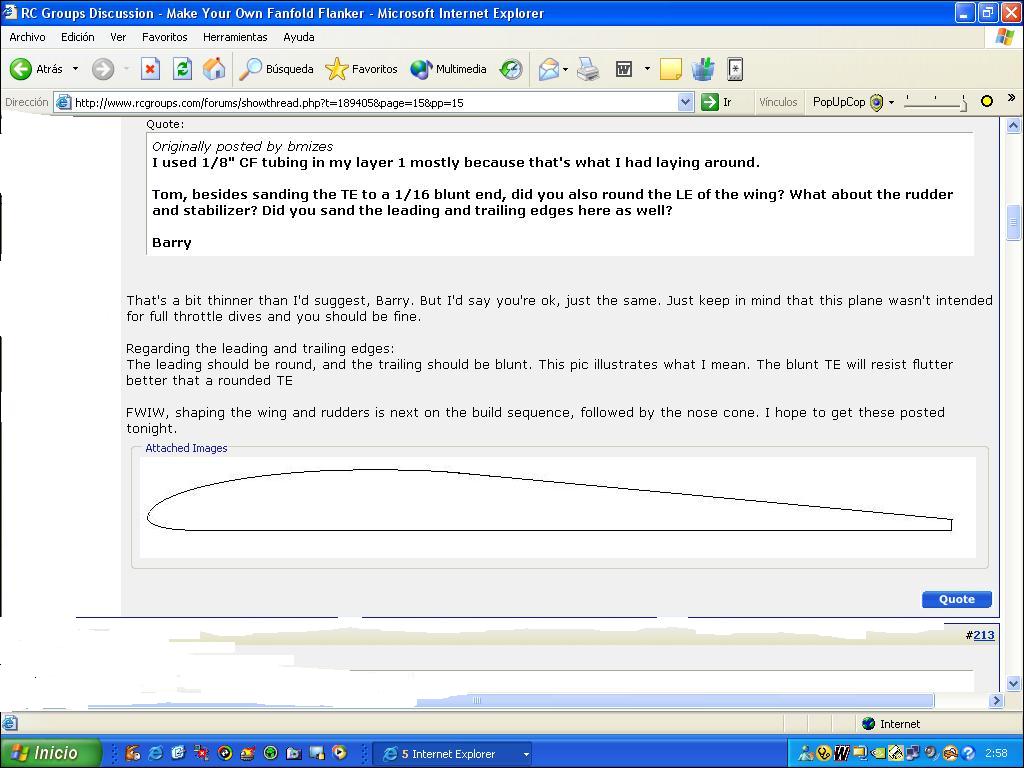The height and width of the screenshot is (768, 1024).
Task: Open the Windows Inicio start menu
Action: click(x=51, y=753)
